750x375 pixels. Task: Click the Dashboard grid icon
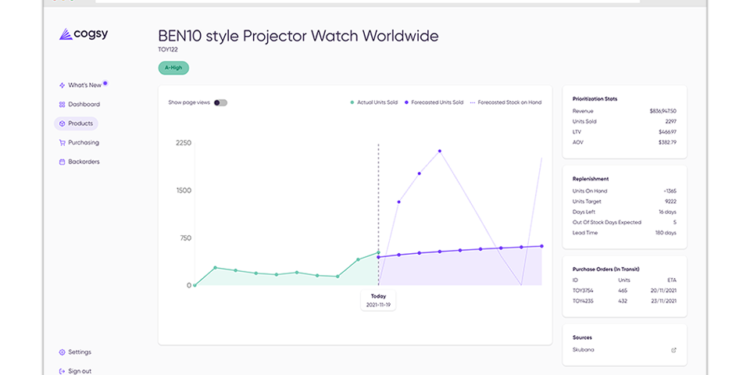tap(62, 104)
